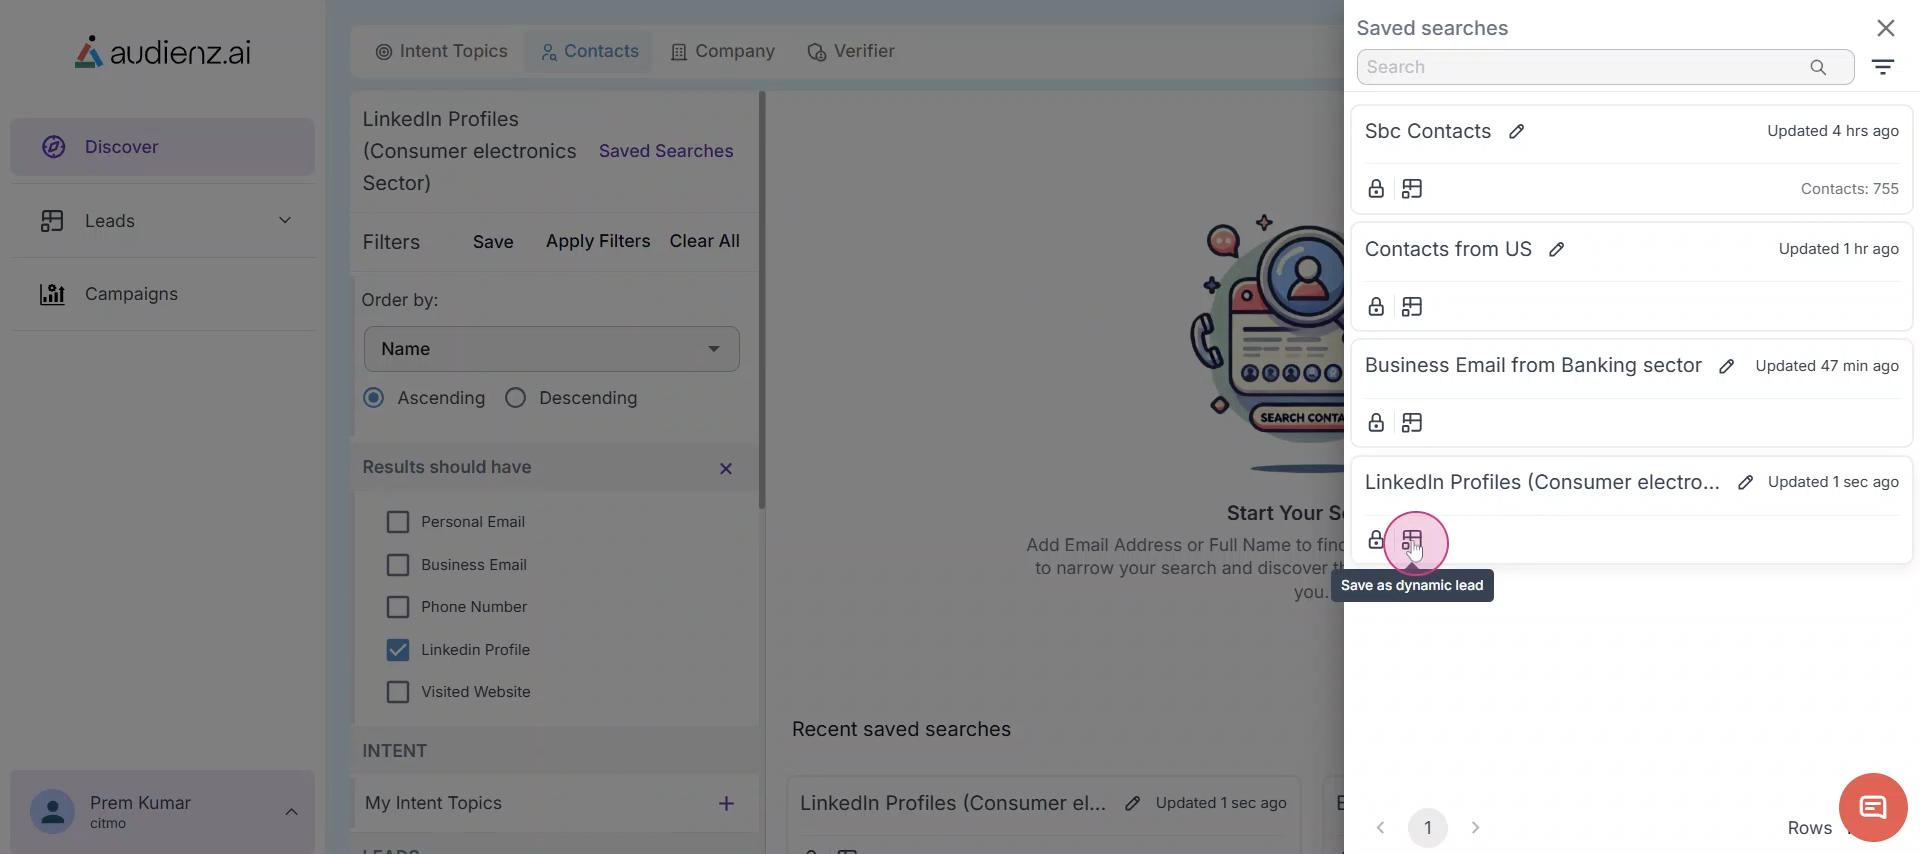The width and height of the screenshot is (1920, 854).
Task: Edit LinkedIn Profiles saved search name in panel
Action: (x=1746, y=482)
